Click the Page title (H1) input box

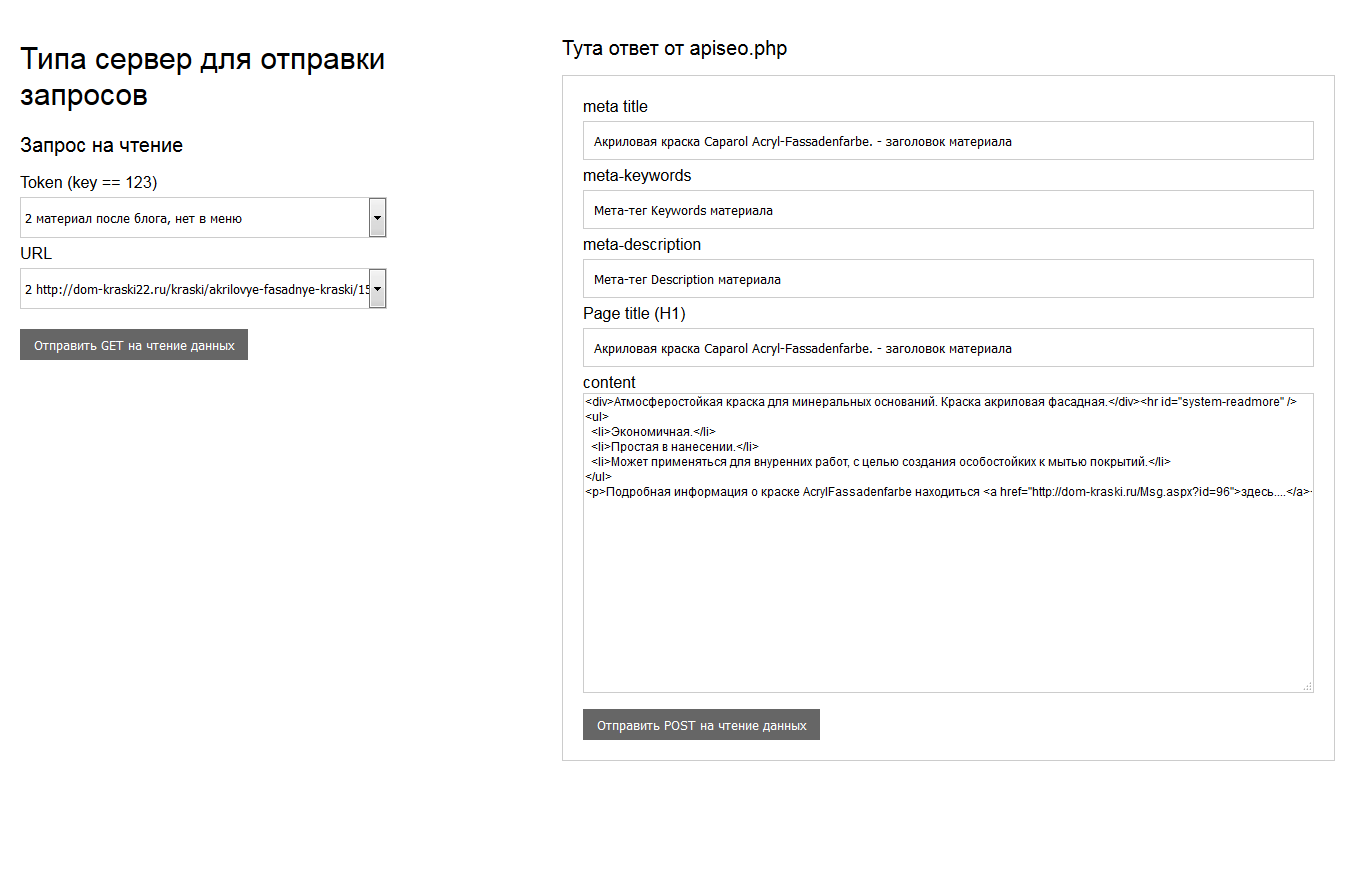pyautogui.click(x=947, y=348)
